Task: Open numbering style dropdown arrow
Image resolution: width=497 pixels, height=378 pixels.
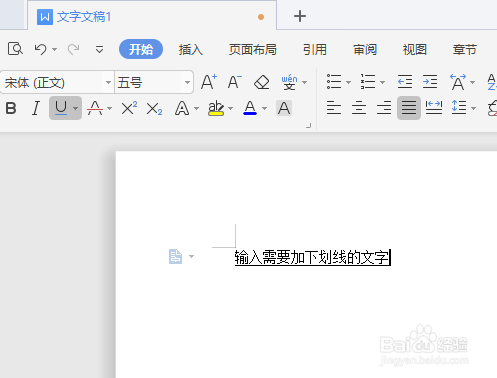Action: 383,82
